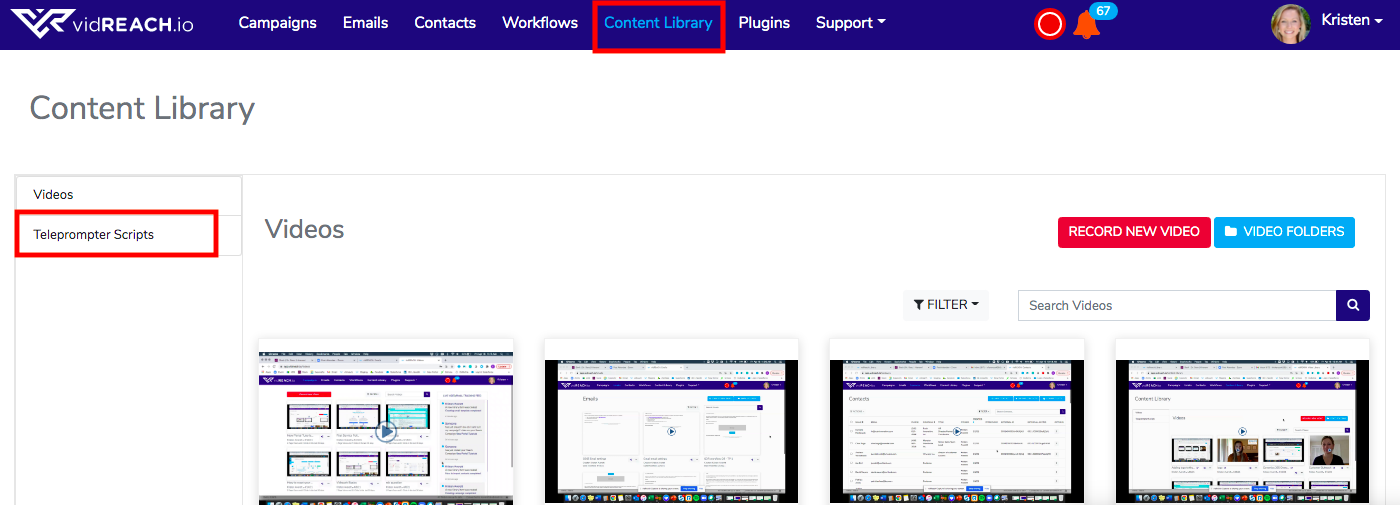Image resolution: width=1400 pixels, height=505 pixels.
Task: Select the Content Library tab
Action: [x=658, y=23]
